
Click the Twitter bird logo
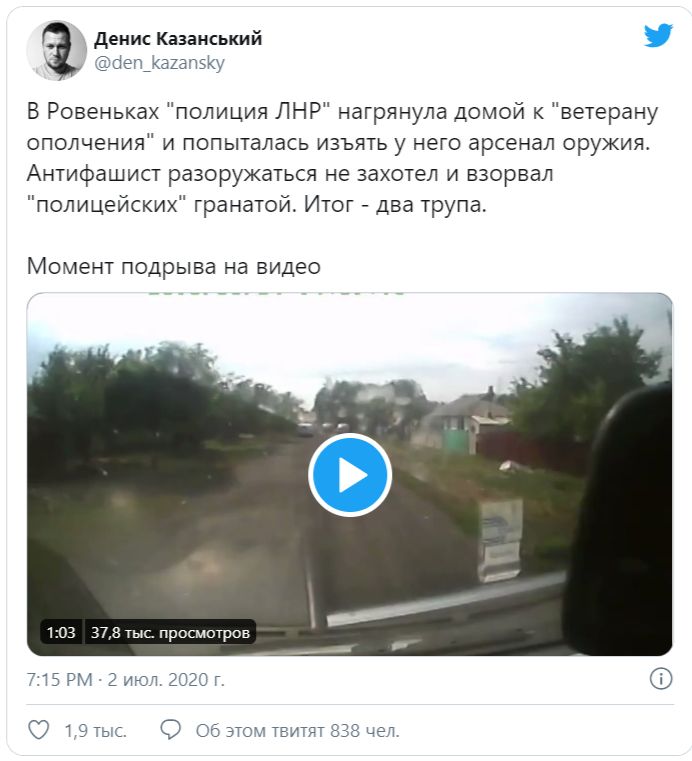click(x=658, y=35)
